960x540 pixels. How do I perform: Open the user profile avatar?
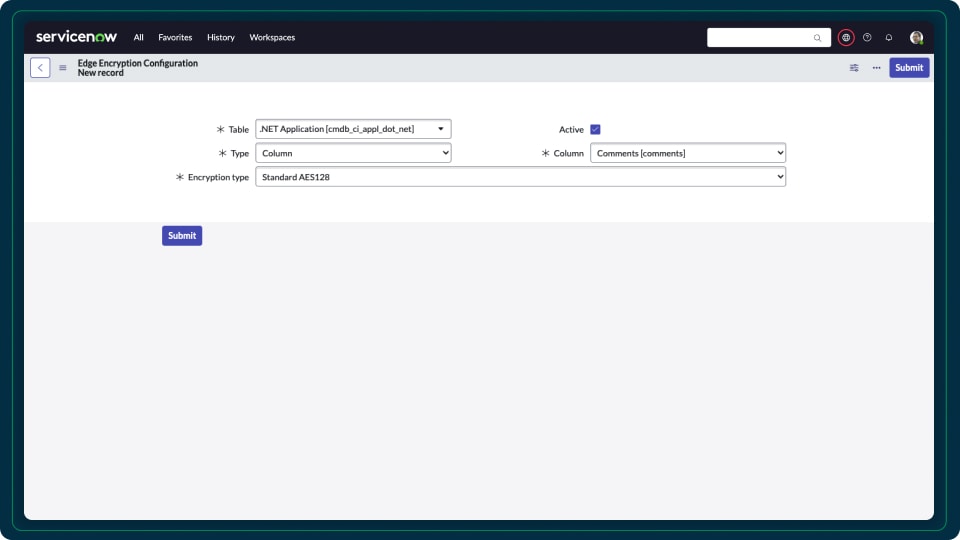[x=916, y=38]
